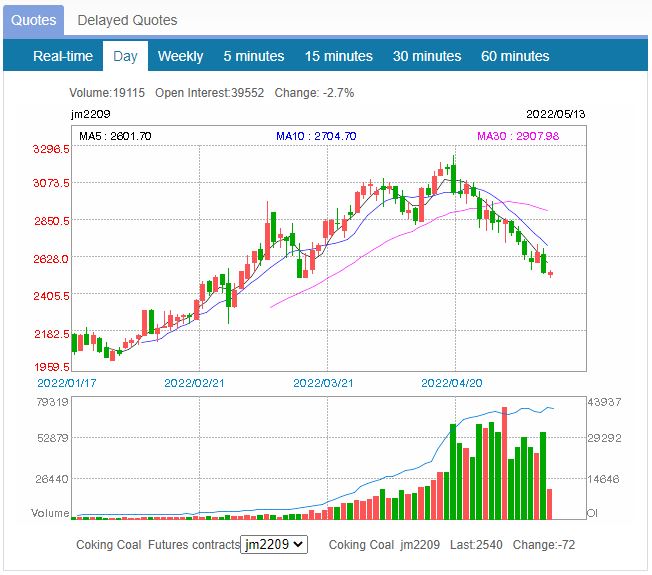The width and height of the screenshot is (652, 575).
Task: Select the Real-time chart view
Action: click(63, 56)
